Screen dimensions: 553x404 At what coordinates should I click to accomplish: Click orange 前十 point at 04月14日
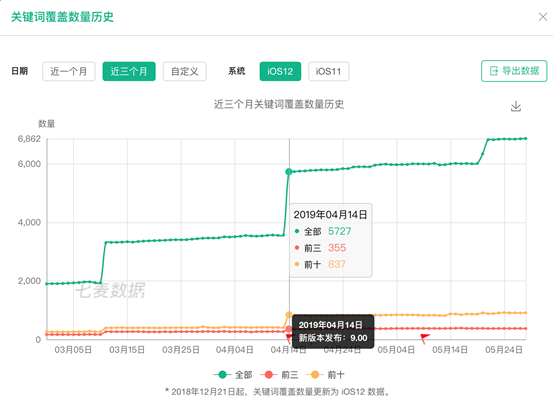point(289,314)
